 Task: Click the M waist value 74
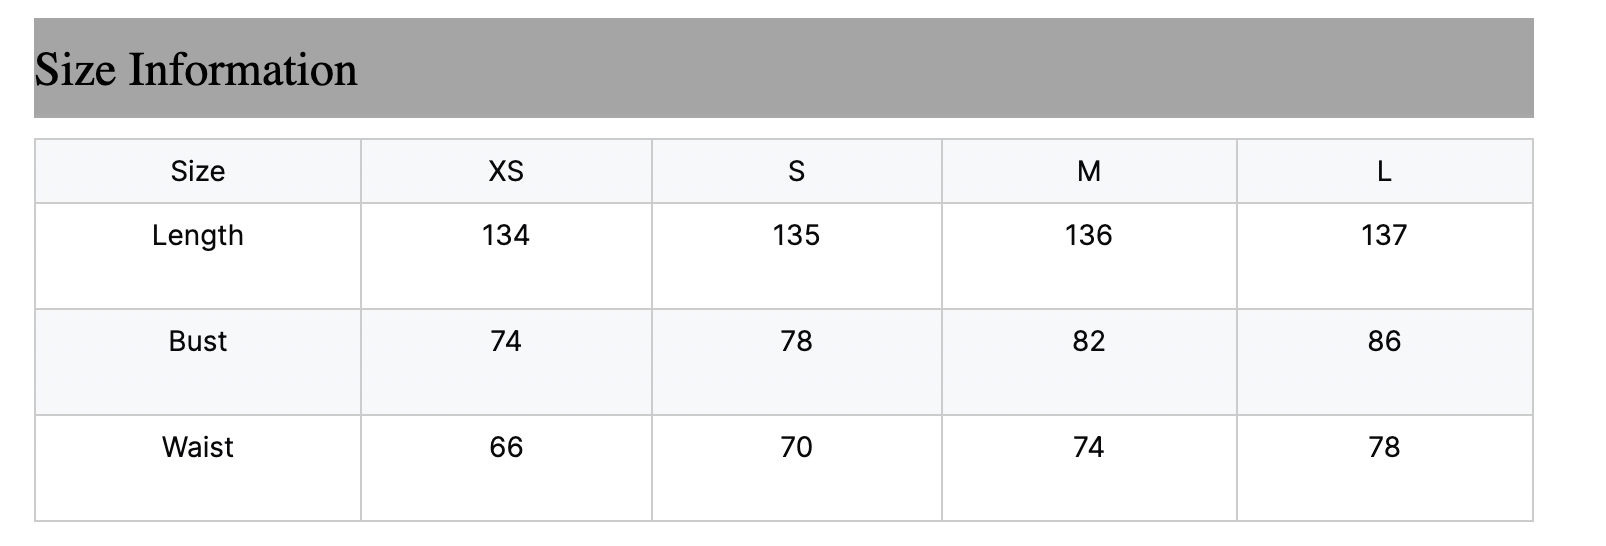pyautogui.click(x=1089, y=447)
